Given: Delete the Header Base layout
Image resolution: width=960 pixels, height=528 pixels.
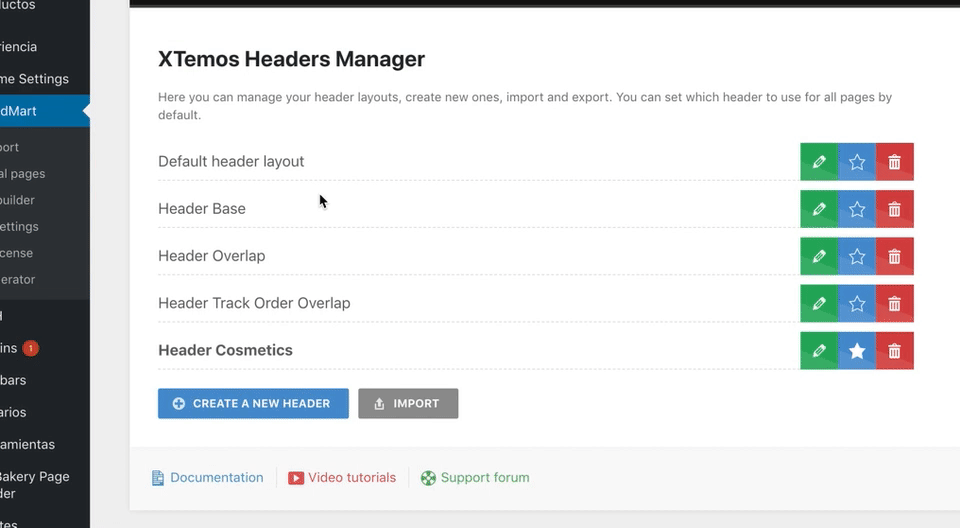Looking at the screenshot, I should (x=894, y=209).
